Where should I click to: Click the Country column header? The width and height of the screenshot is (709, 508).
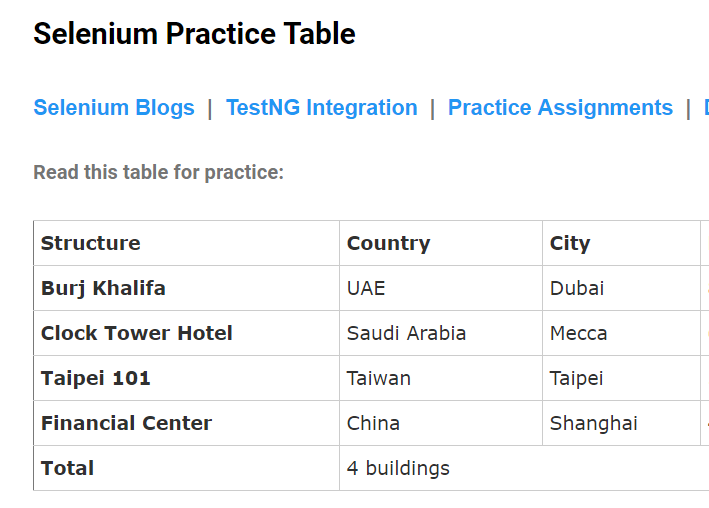click(441, 243)
